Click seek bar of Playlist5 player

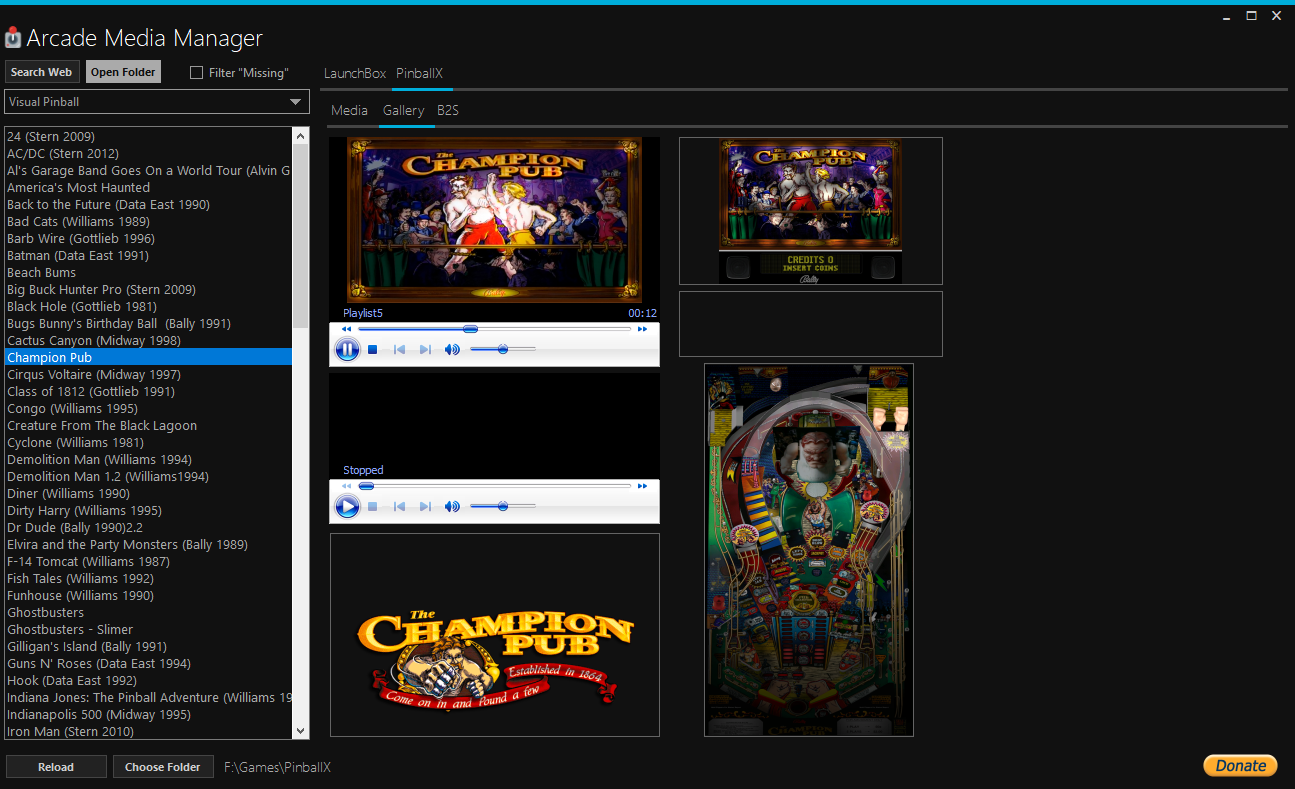coord(494,329)
